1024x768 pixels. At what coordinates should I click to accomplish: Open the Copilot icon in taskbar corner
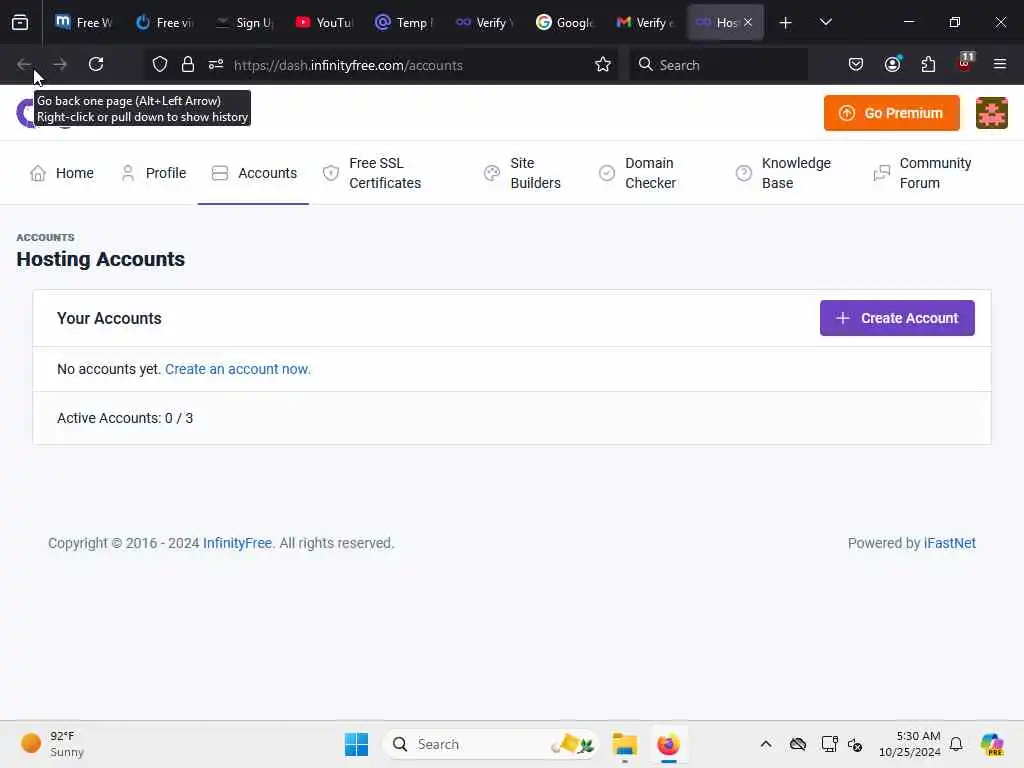(x=992, y=744)
